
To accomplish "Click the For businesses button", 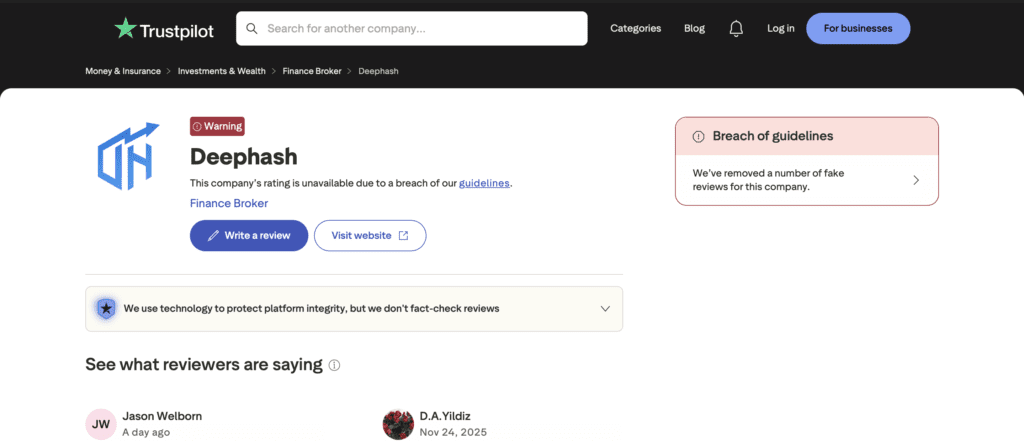I will [858, 29].
